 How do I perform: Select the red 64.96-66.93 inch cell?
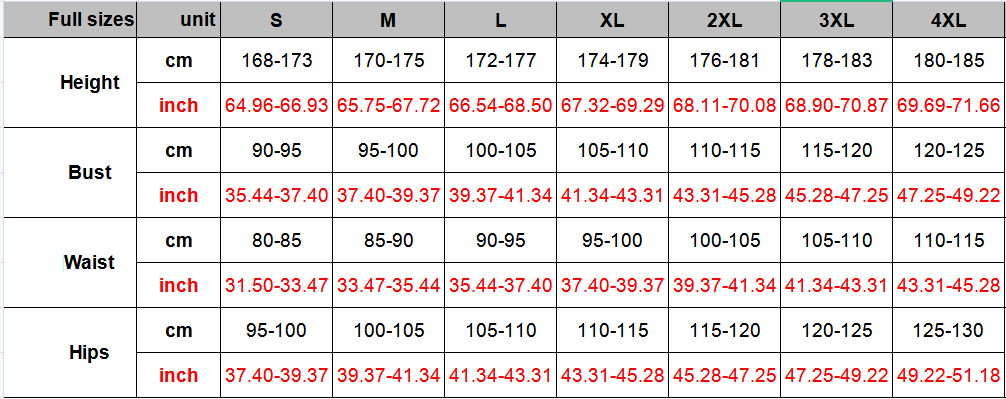277,105
